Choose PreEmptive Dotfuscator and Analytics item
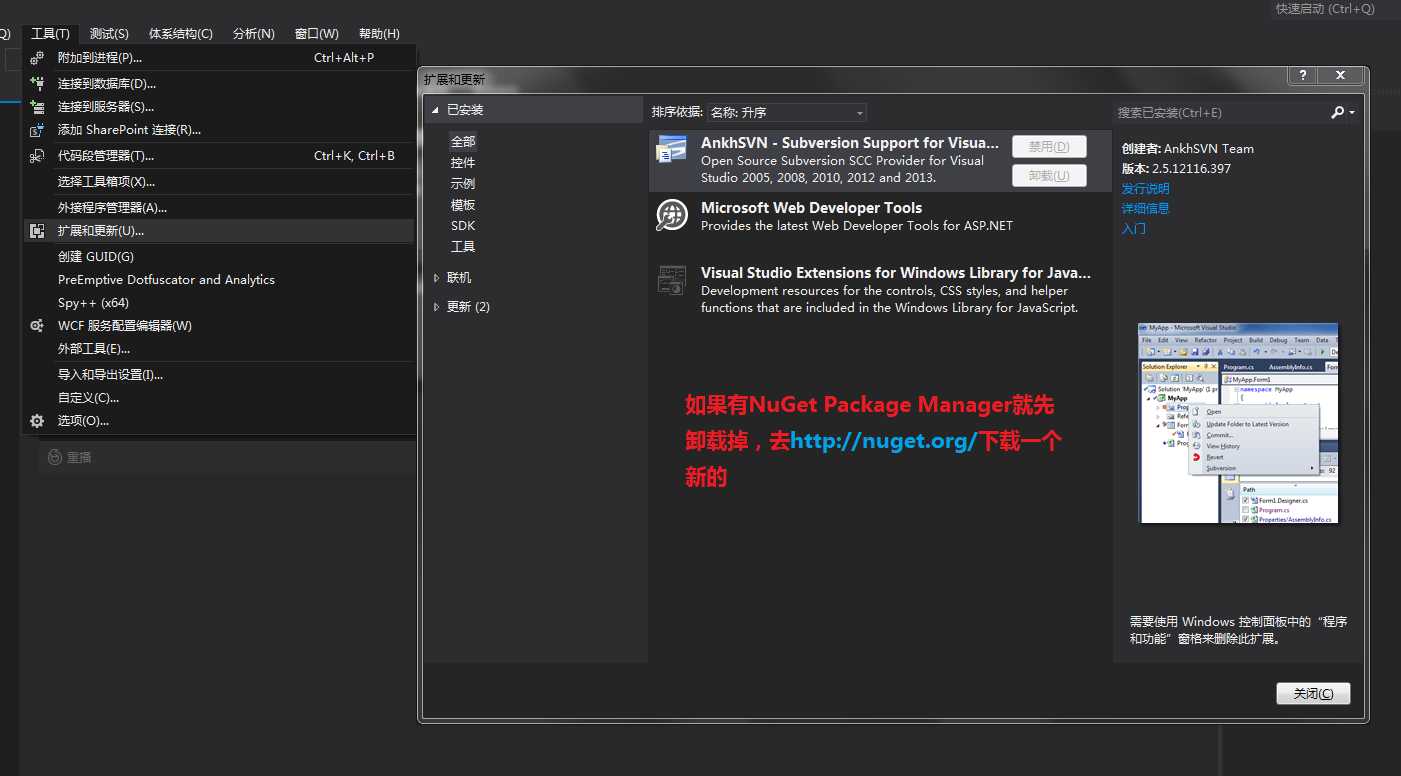Screen dimensions: 1401x776 [219, 280]
